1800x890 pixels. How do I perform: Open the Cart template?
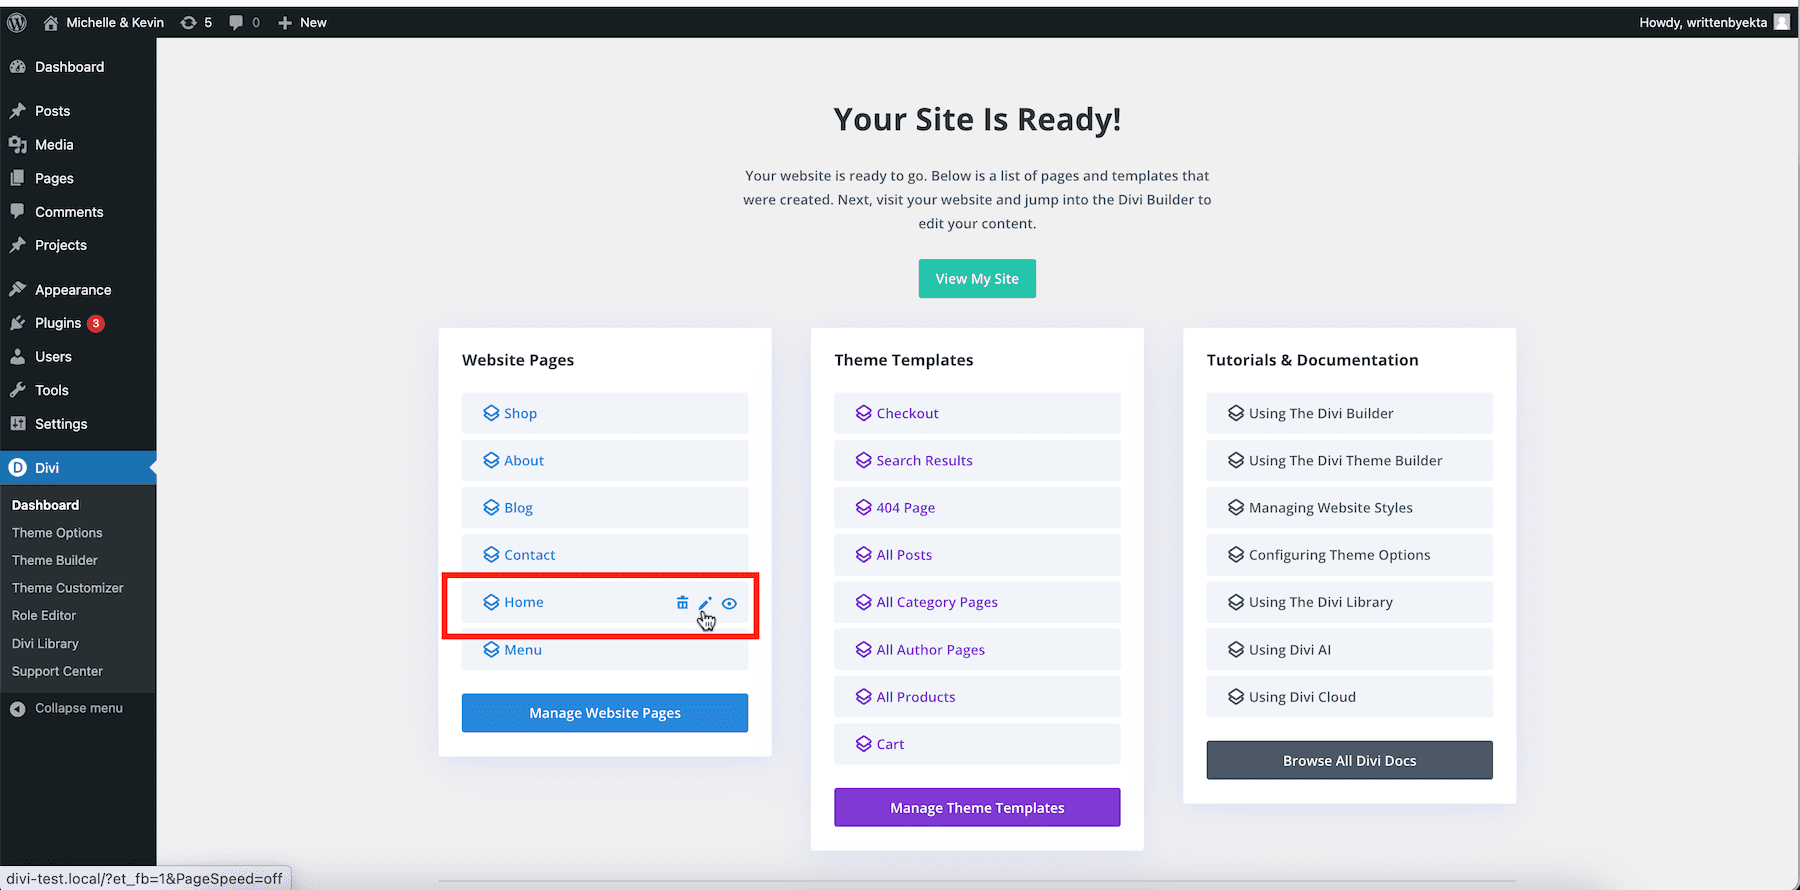[977, 744]
